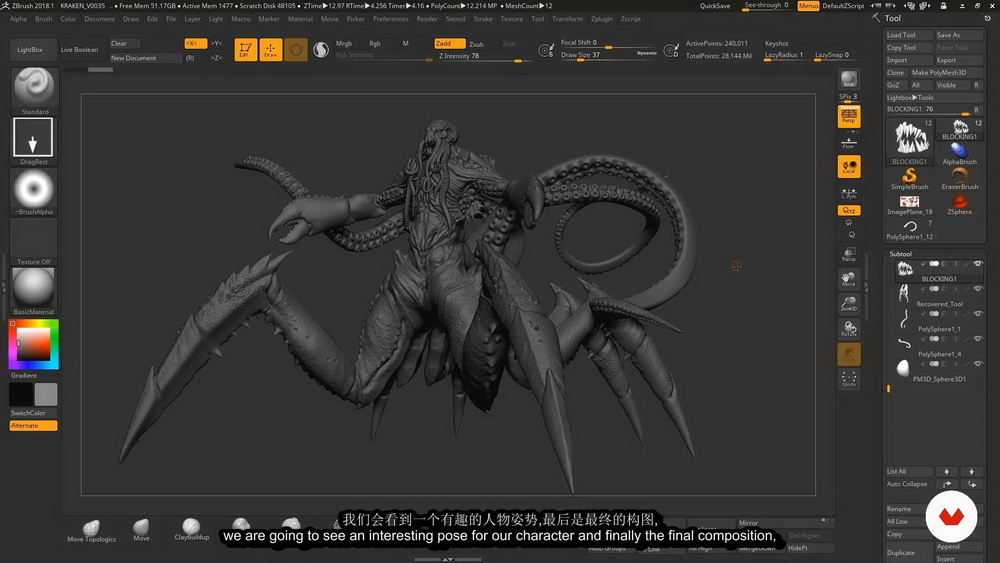
Task: Click the Load Tool button
Action: click(x=908, y=35)
